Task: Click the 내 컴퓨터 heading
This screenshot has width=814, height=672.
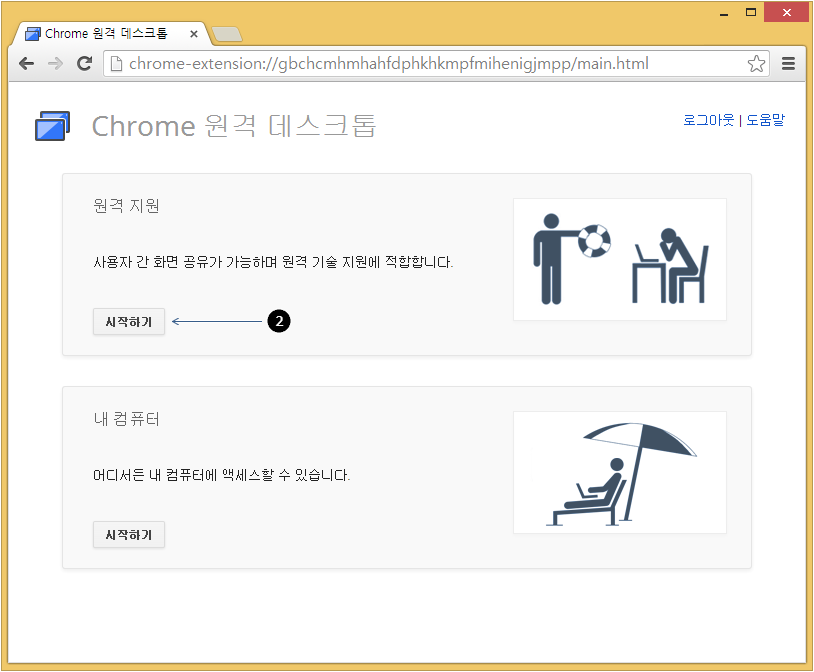Action: coord(126,419)
